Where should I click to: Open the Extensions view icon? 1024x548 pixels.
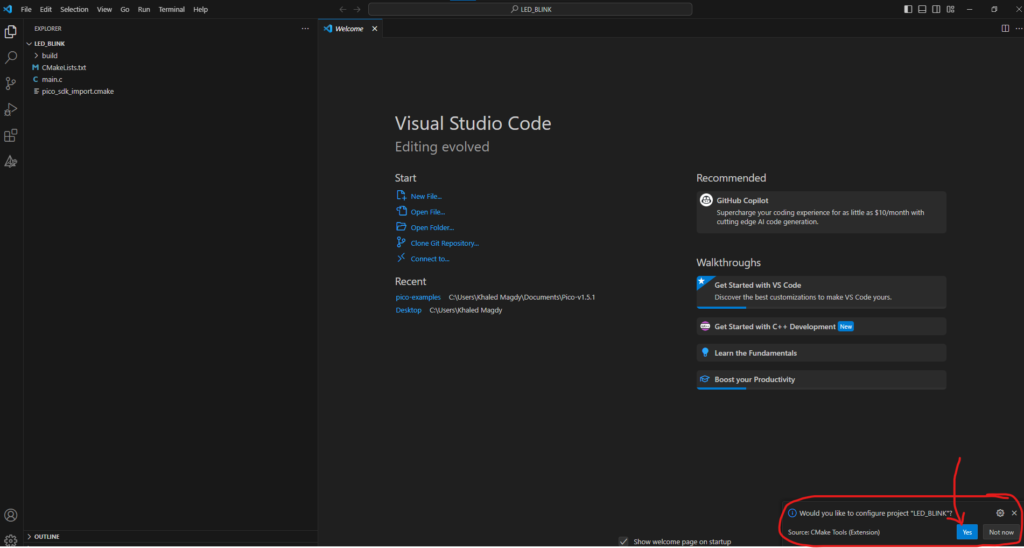[11, 136]
